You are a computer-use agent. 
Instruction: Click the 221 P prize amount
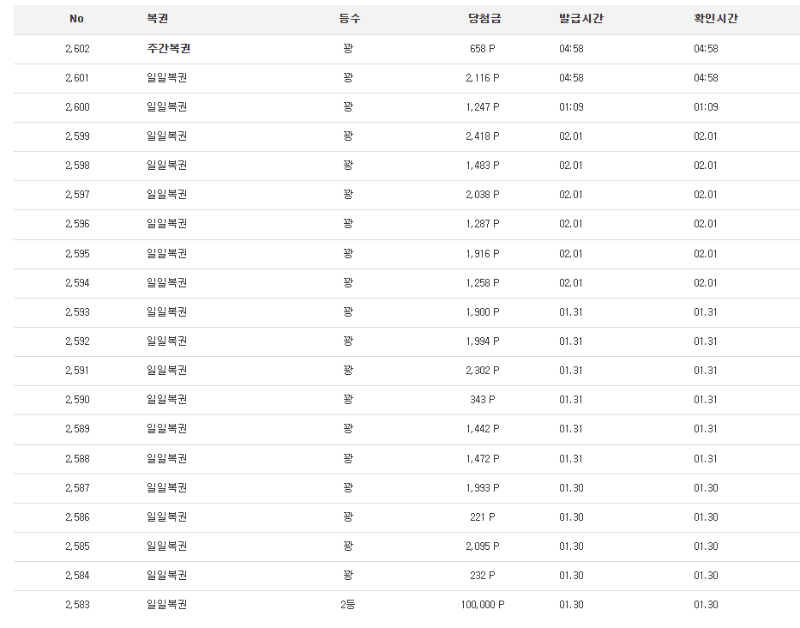click(482, 517)
